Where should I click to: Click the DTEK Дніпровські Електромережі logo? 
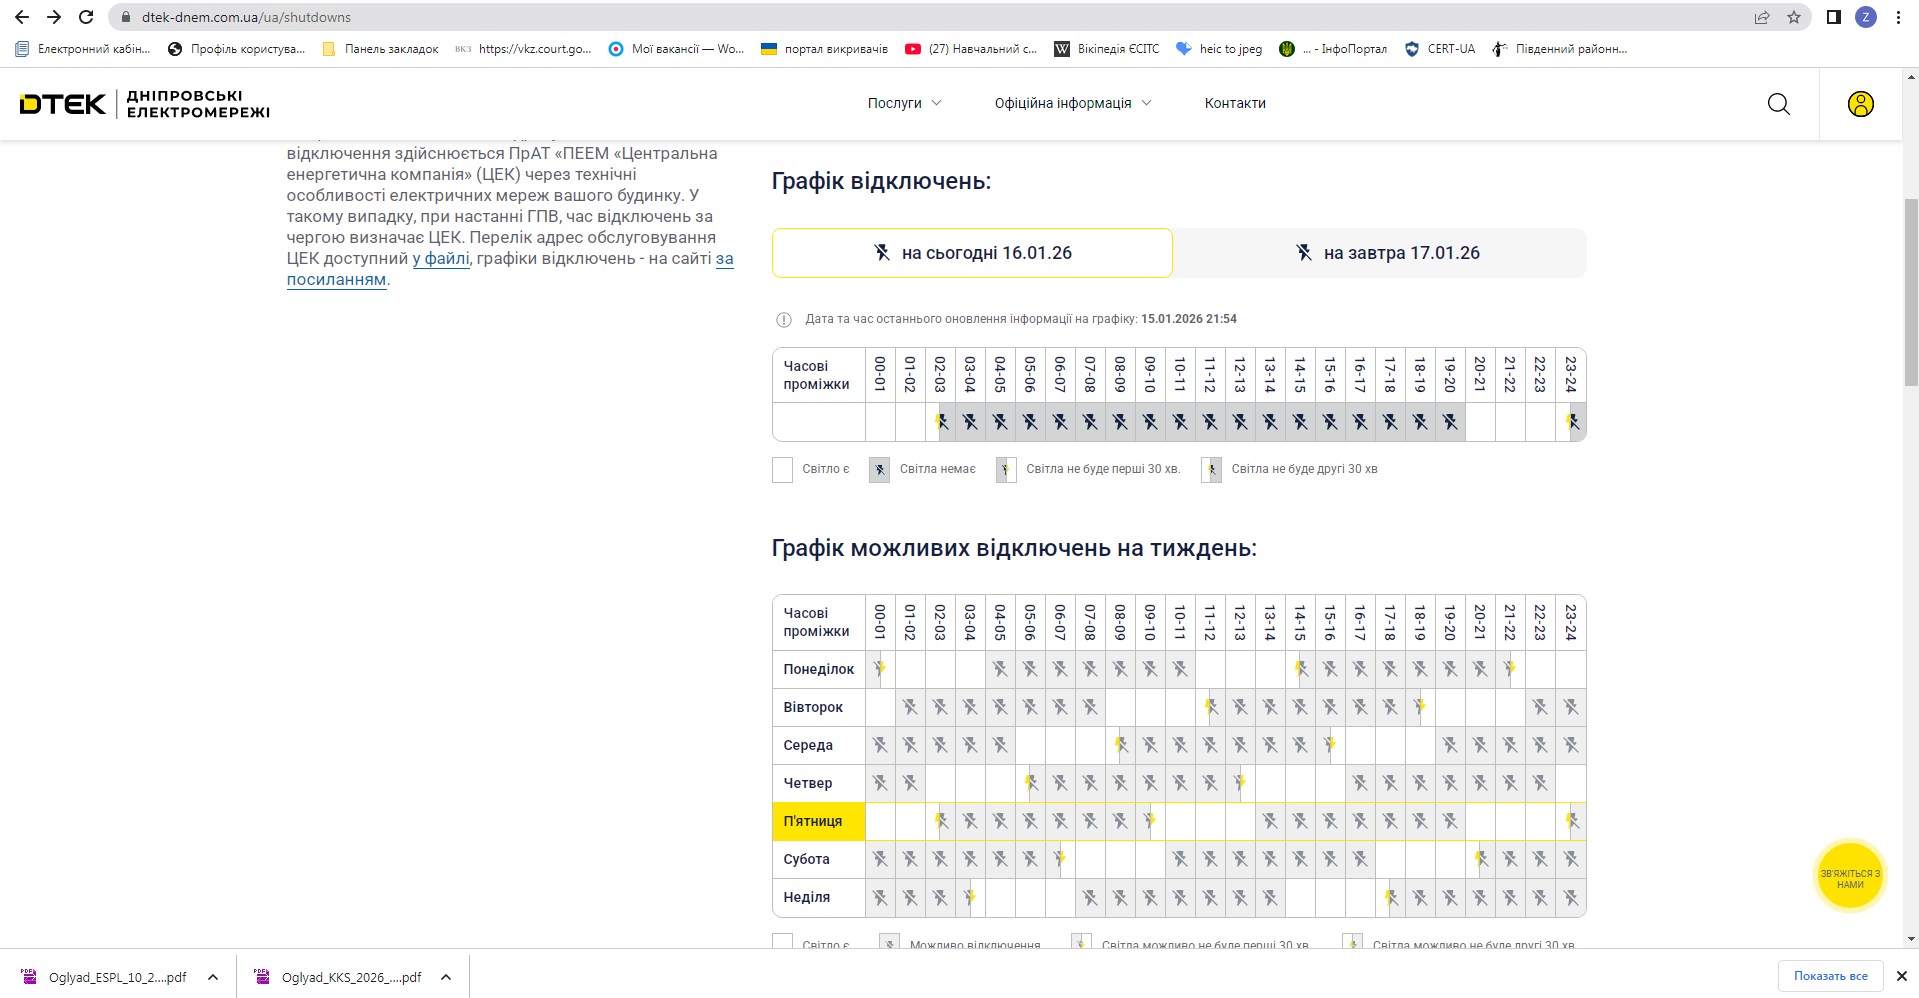[145, 104]
